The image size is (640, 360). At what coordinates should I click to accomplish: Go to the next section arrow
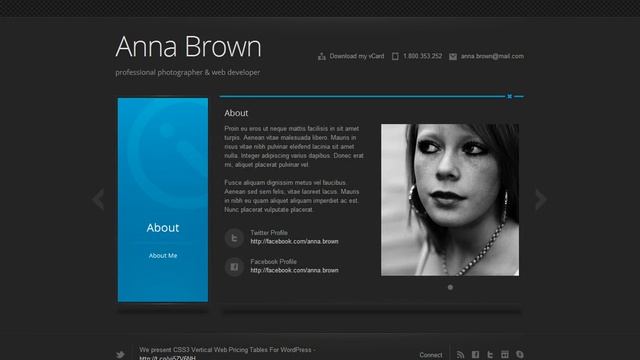(541, 200)
